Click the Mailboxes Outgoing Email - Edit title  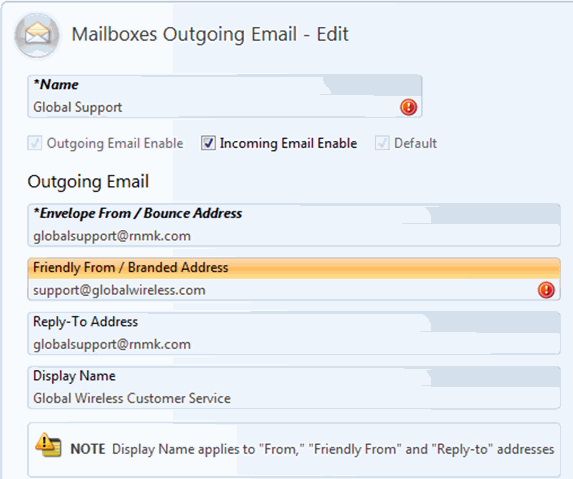coord(210,35)
